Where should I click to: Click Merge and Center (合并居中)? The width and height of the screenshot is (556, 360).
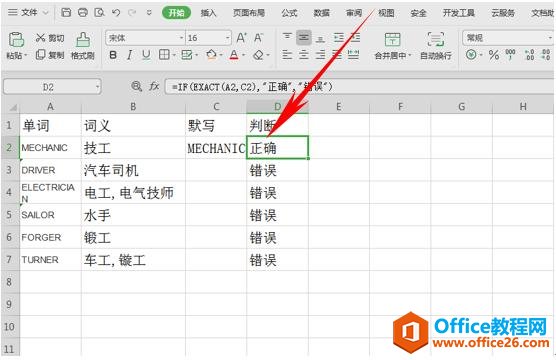(x=393, y=46)
